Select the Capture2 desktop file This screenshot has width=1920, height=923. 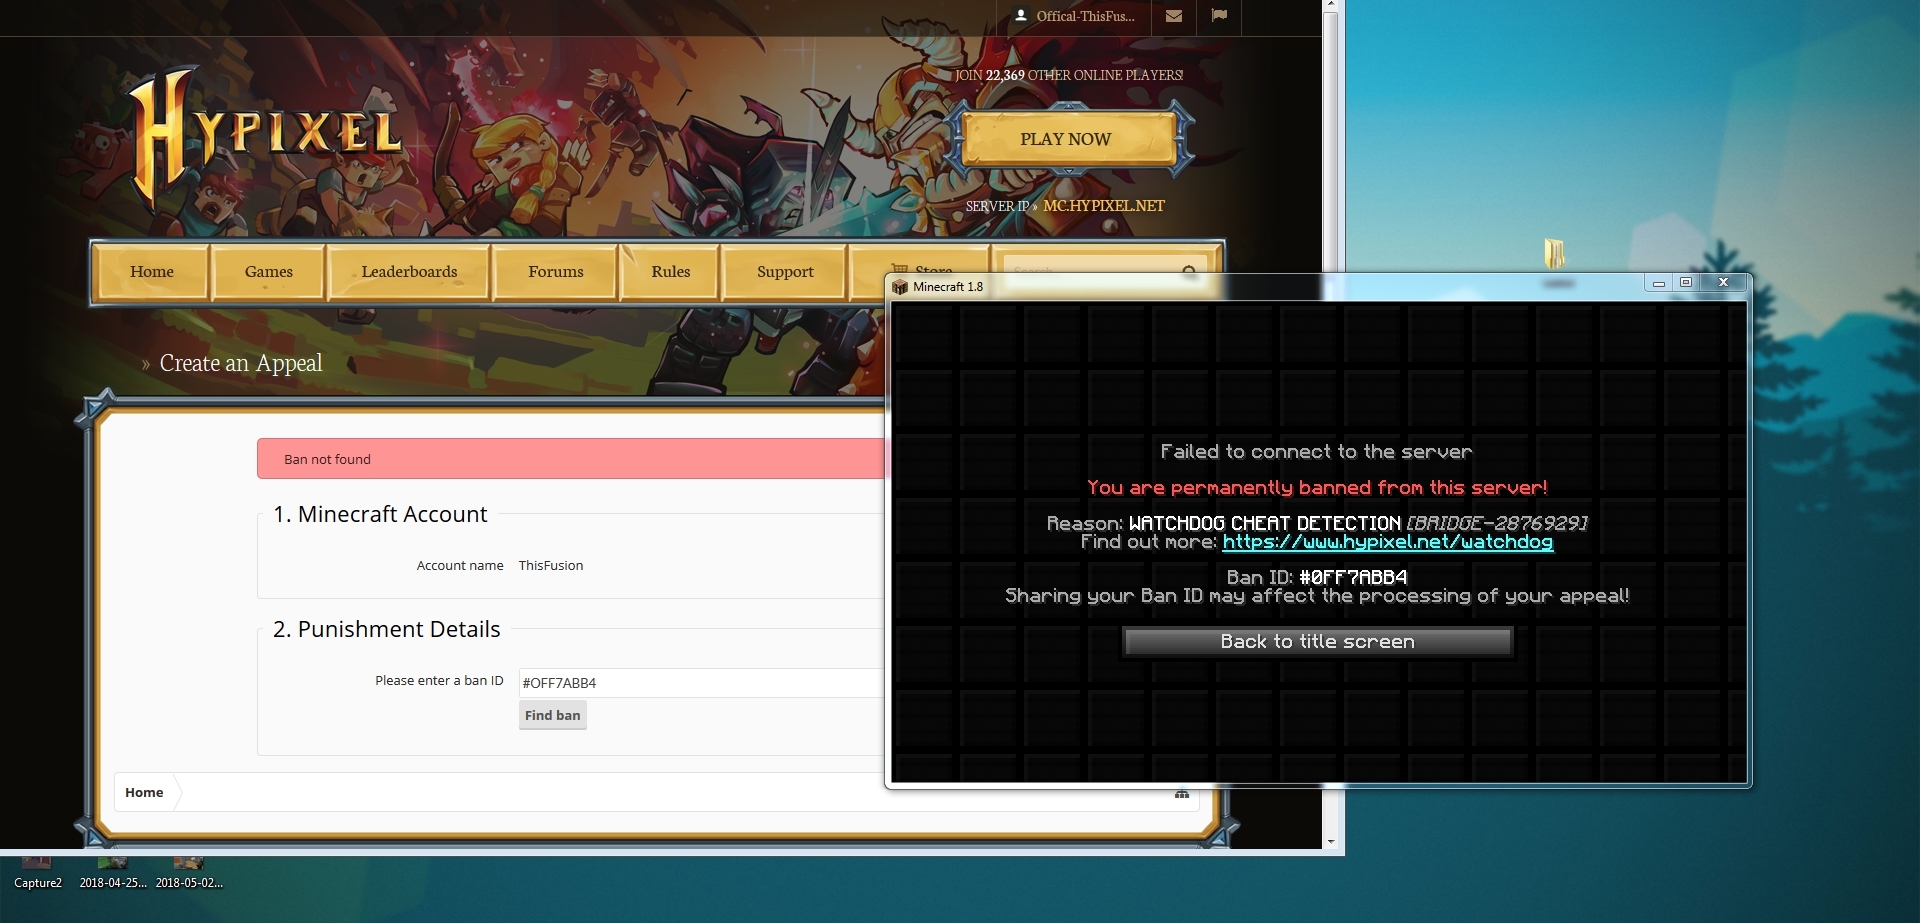[38, 874]
